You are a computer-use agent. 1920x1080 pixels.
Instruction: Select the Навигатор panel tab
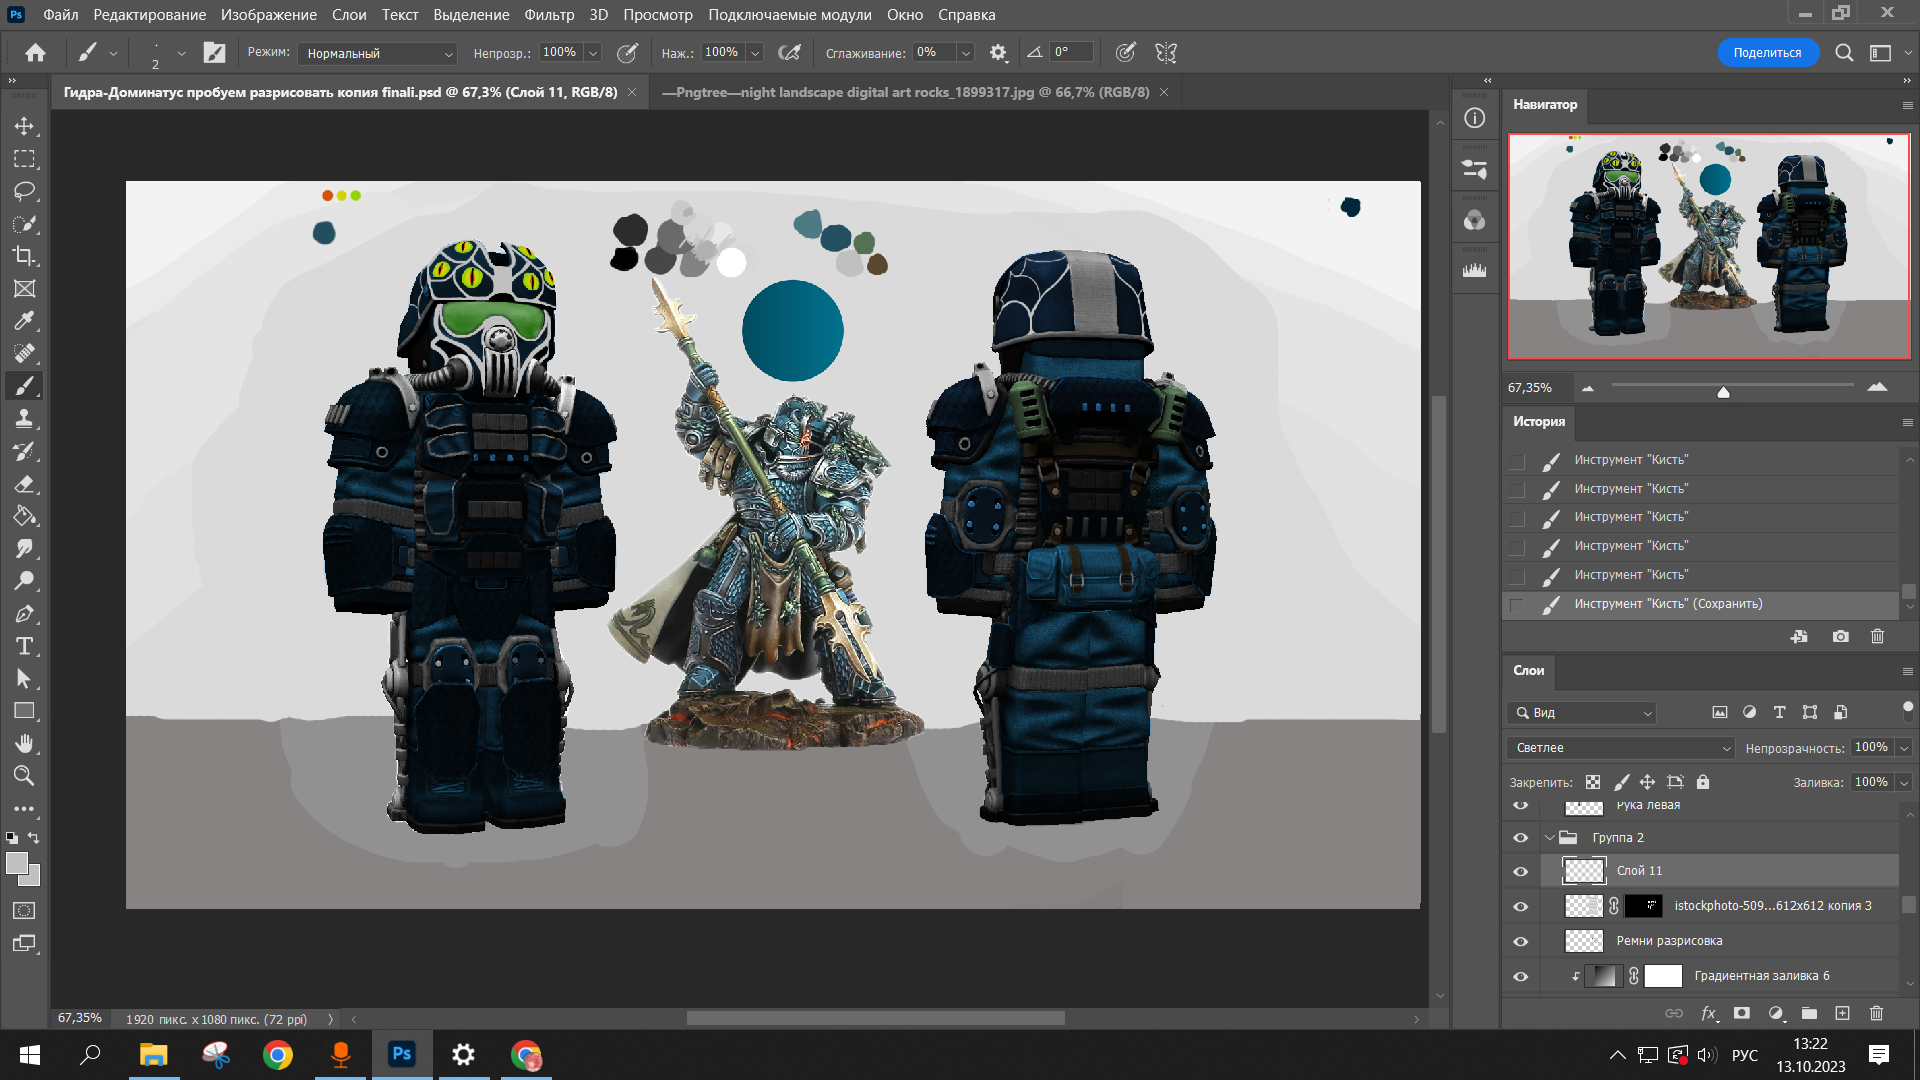(1545, 104)
